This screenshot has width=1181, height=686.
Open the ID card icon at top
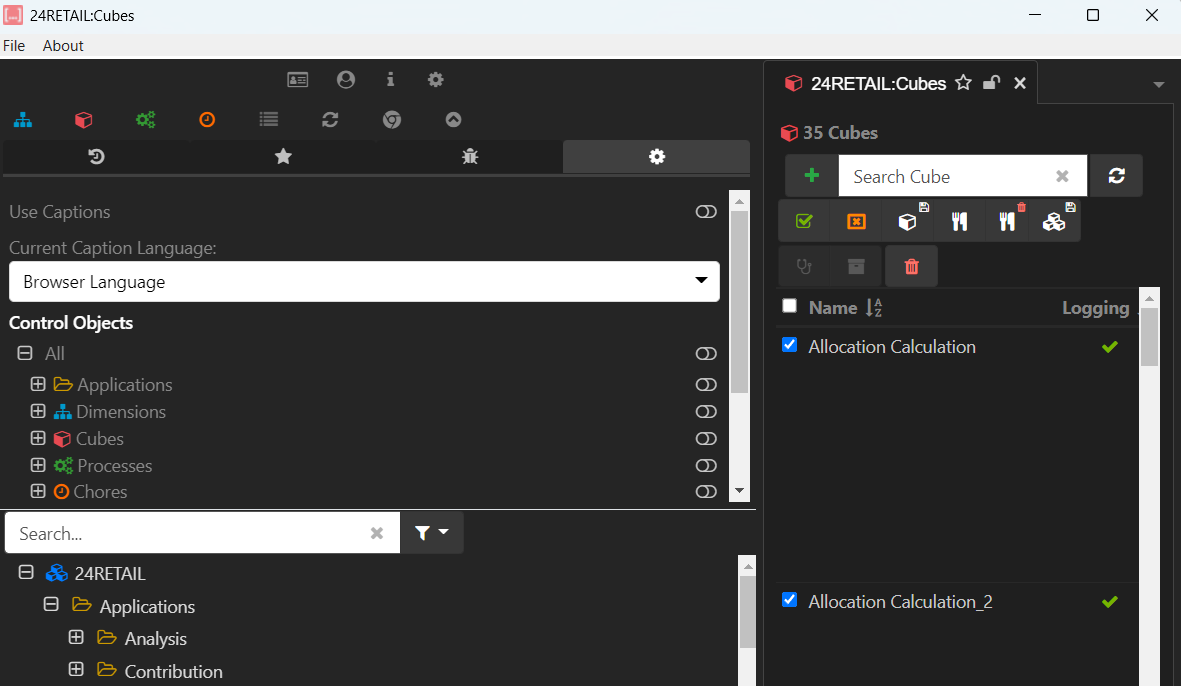[298, 80]
